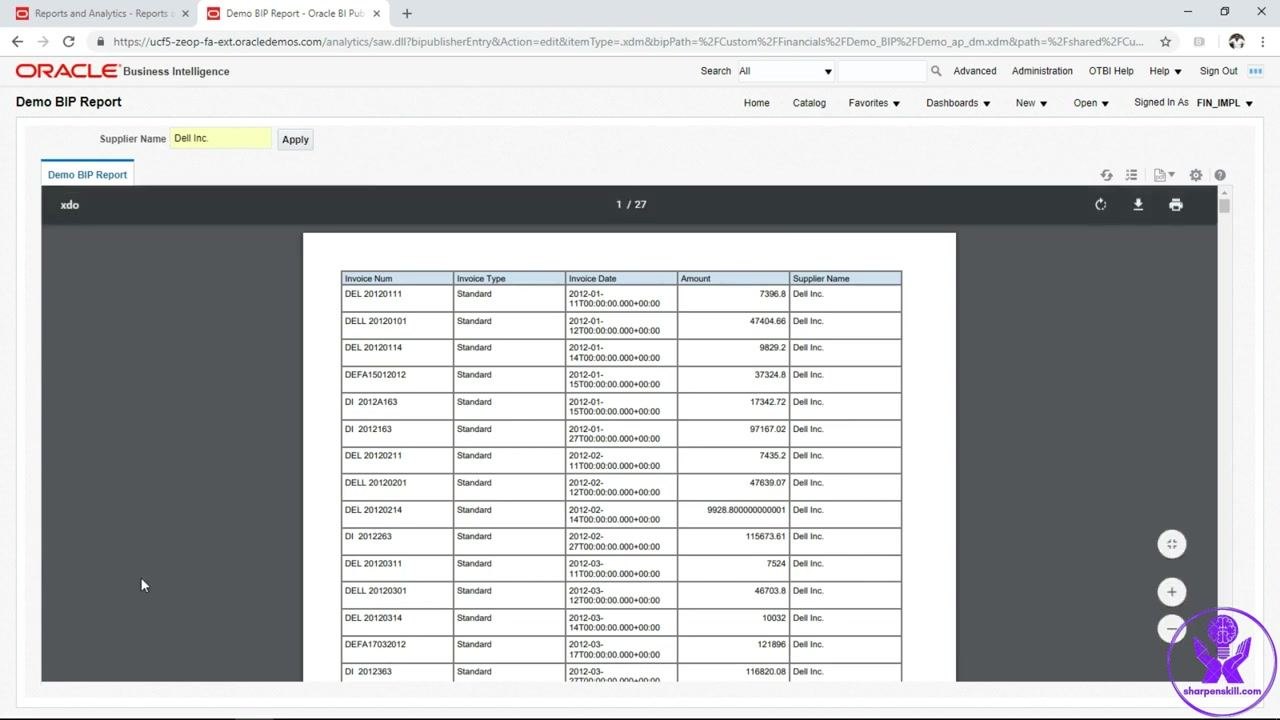Screen dimensions: 1280x720
Task: Open the Administration link
Action: pyautogui.click(x=1042, y=71)
